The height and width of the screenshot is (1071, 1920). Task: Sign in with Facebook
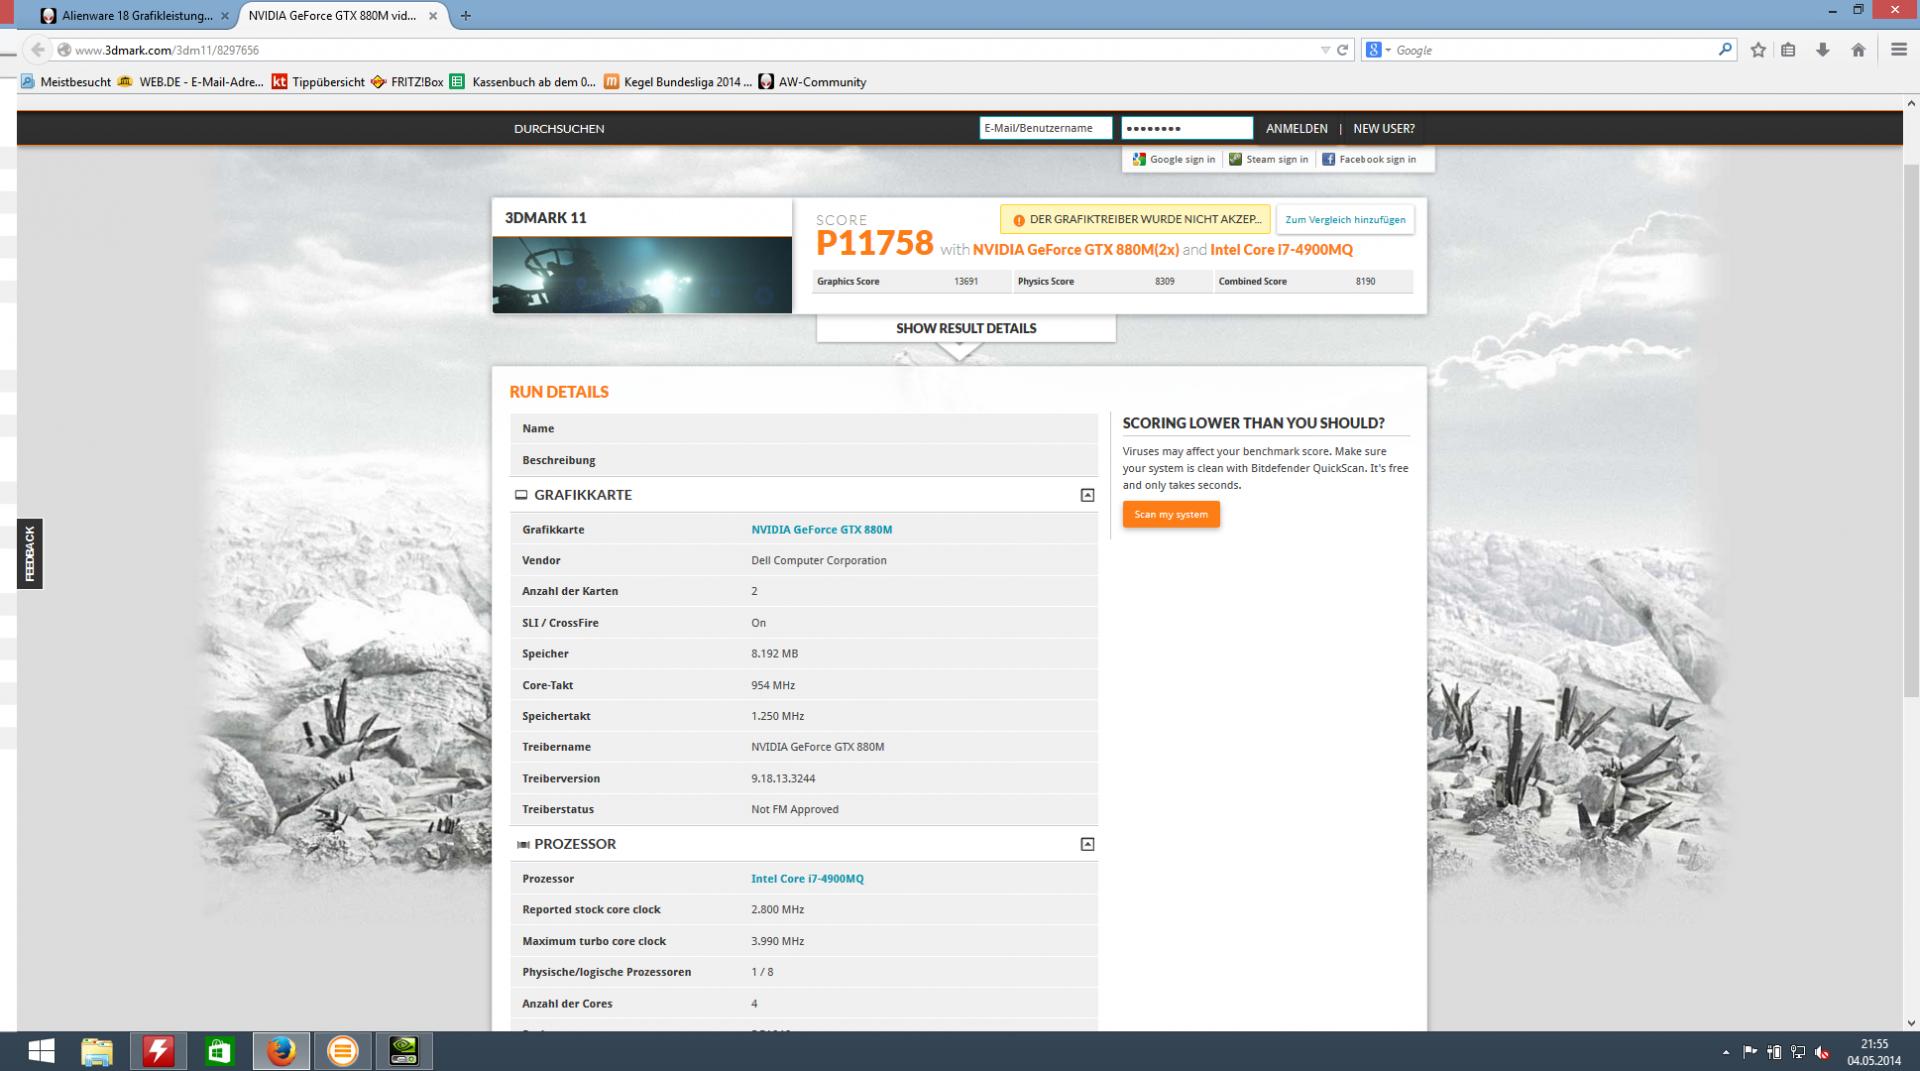pos(1369,159)
